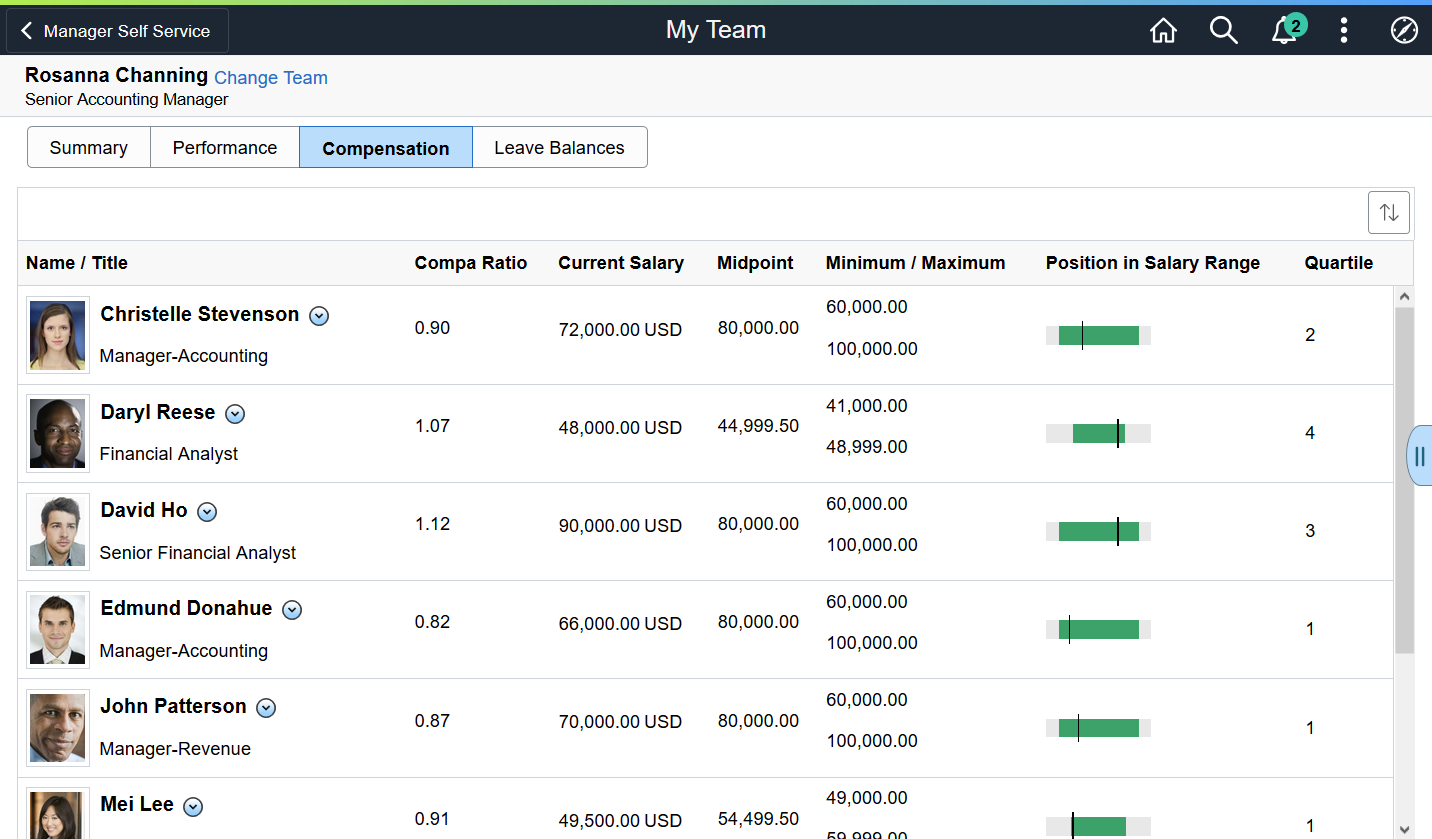Screen dimensions: 1432x839
Task: Open the Search magnifier icon
Action: tap(1224, 31)
